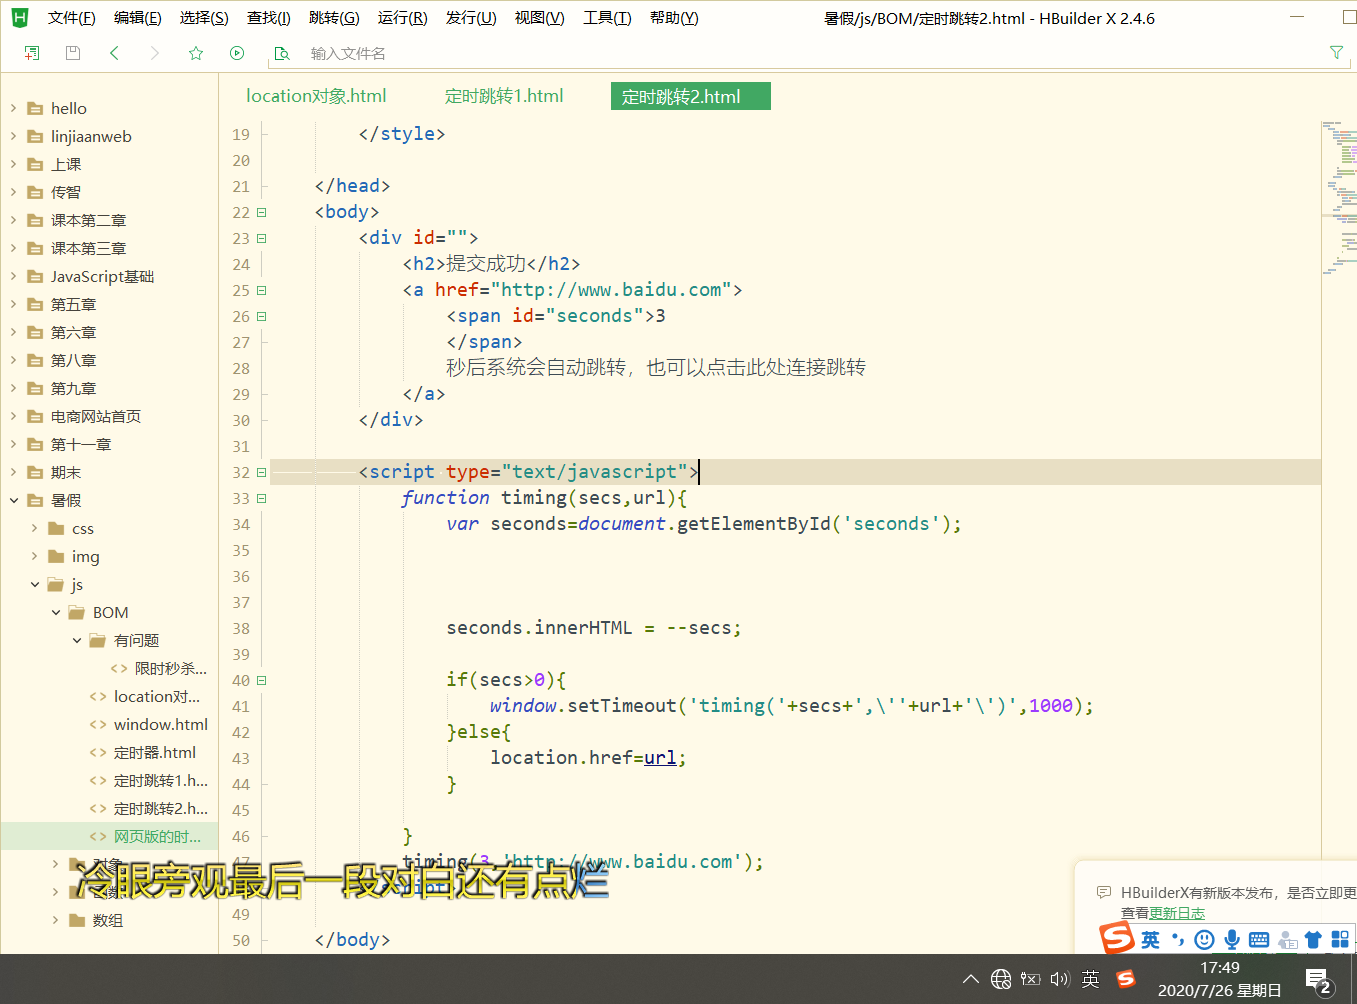Screen dimensions: 1357x1004
Task: Click the bookmark star icon
Action: [196, 53]
